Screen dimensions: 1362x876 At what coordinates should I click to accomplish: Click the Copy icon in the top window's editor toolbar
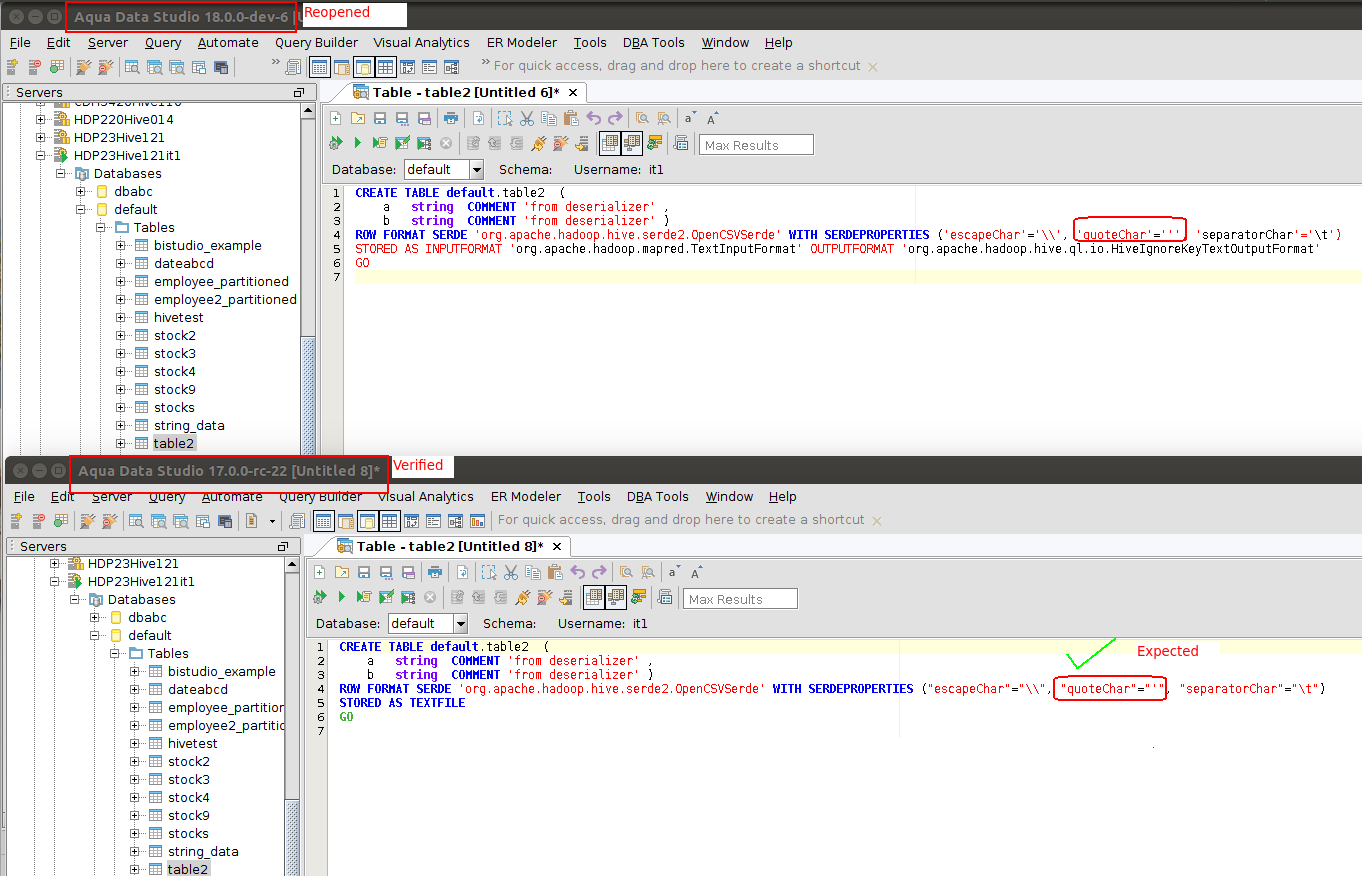tap(548, 118)
